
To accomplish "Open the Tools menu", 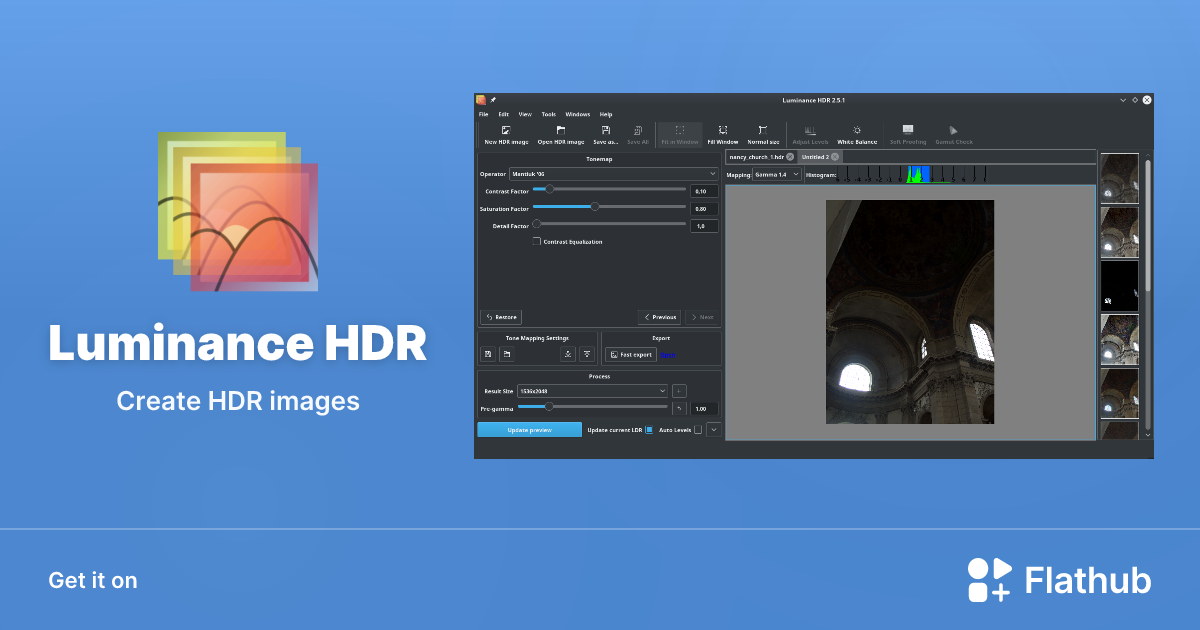I will point(548,114).
